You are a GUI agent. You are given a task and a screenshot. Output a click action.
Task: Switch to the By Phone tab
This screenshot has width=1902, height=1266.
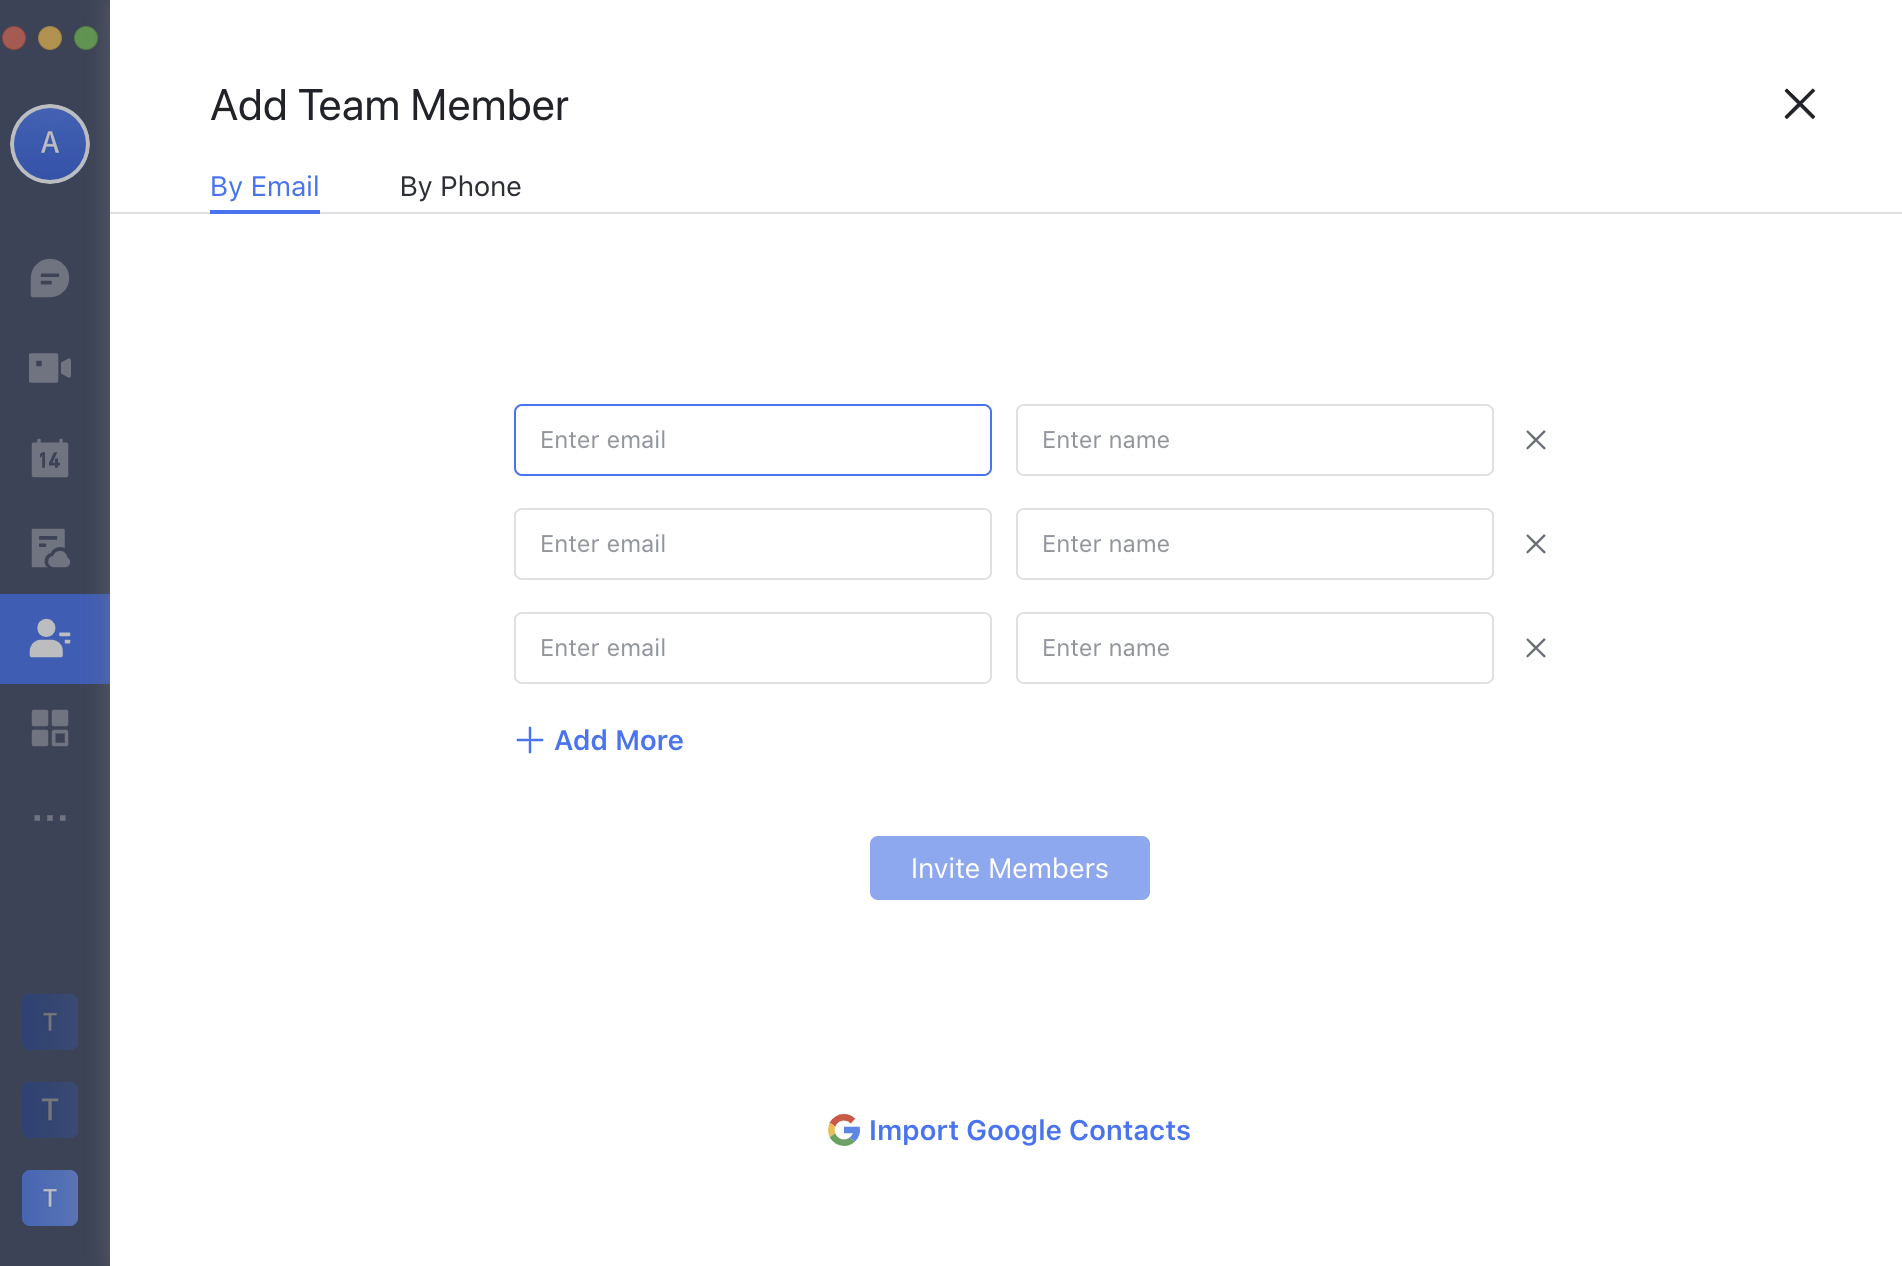pos(460,187)
